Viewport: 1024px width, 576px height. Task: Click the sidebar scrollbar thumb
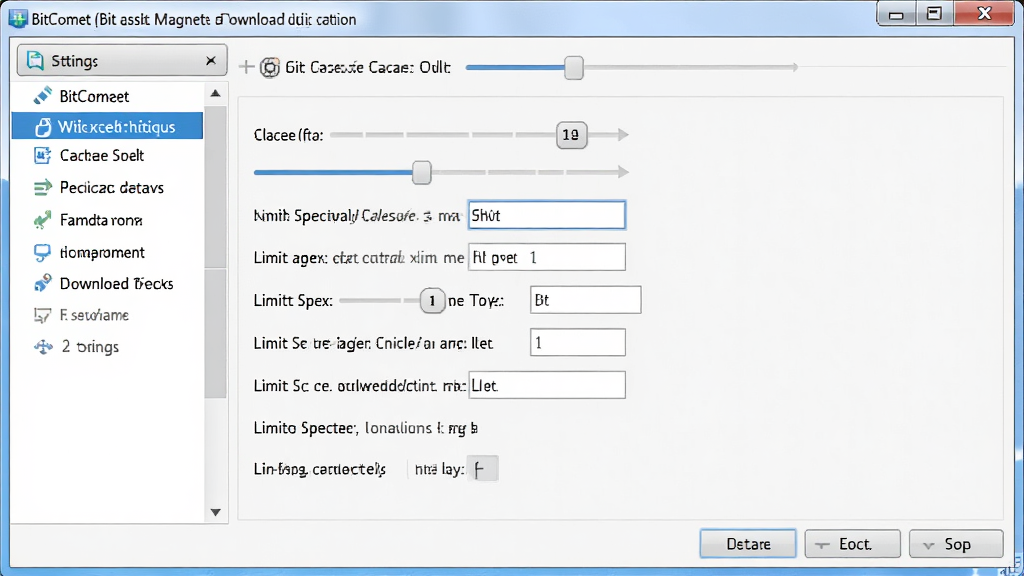(x=216, y=252)
